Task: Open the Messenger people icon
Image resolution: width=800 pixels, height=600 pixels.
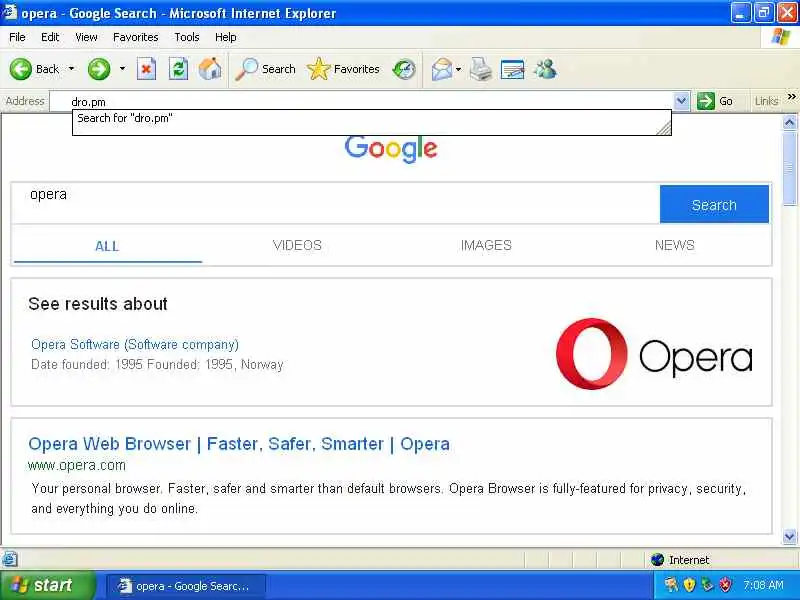Action: point(545,69)
